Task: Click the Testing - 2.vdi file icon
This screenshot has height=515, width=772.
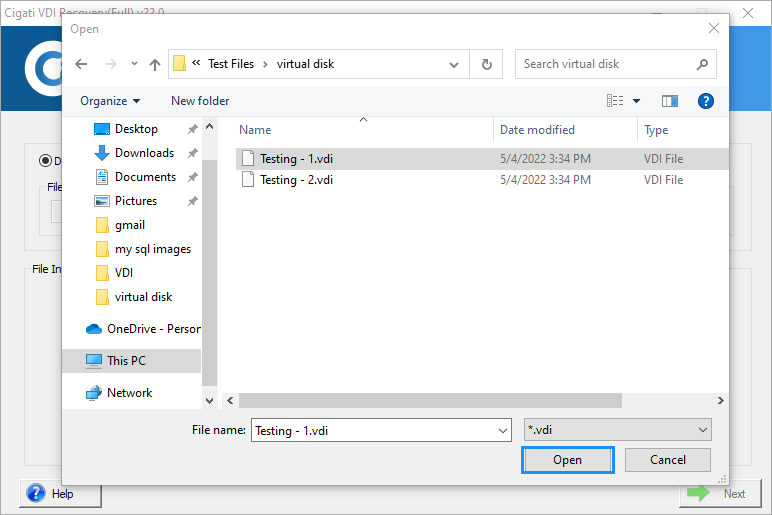Action: click(x=248, y=180)
